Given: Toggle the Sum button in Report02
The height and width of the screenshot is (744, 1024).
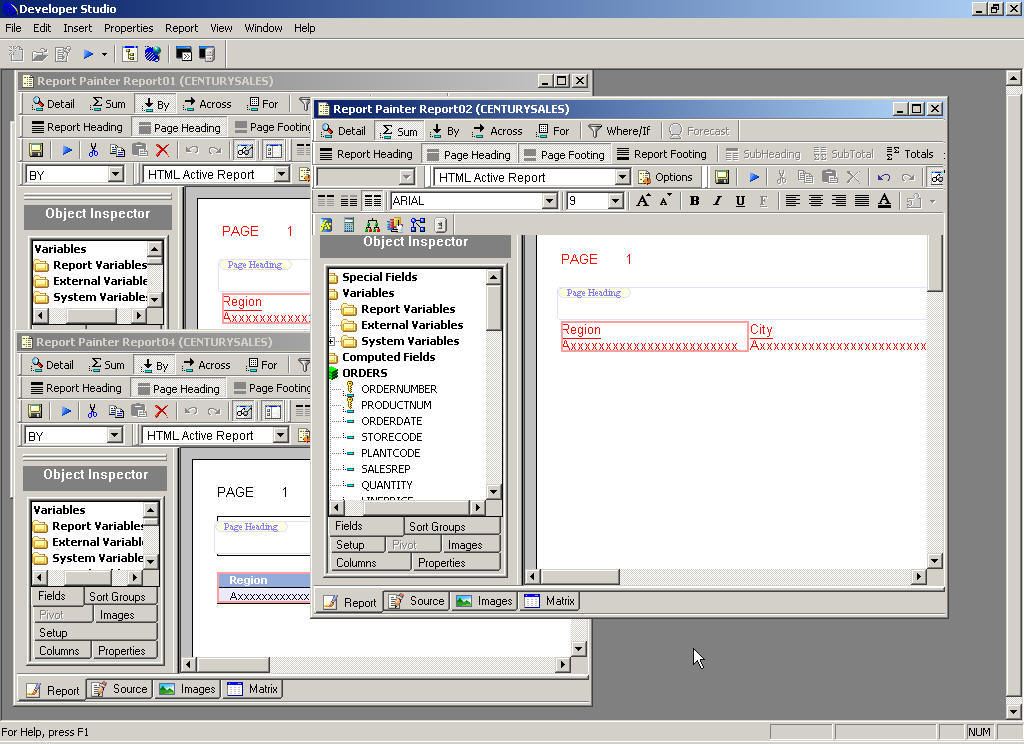Looking at the screenshot, I should [397, 131].
